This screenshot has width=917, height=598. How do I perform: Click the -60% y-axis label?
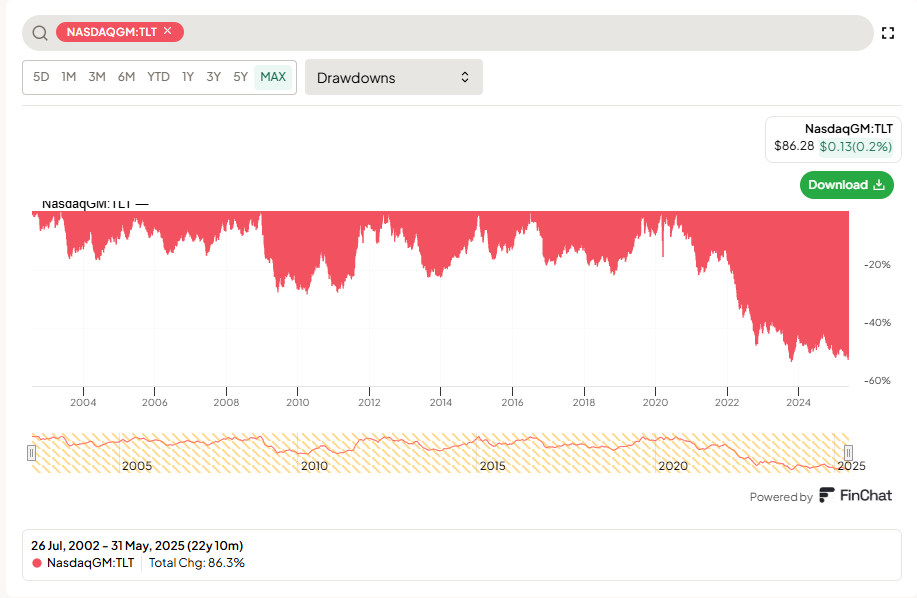coord(877,381)
